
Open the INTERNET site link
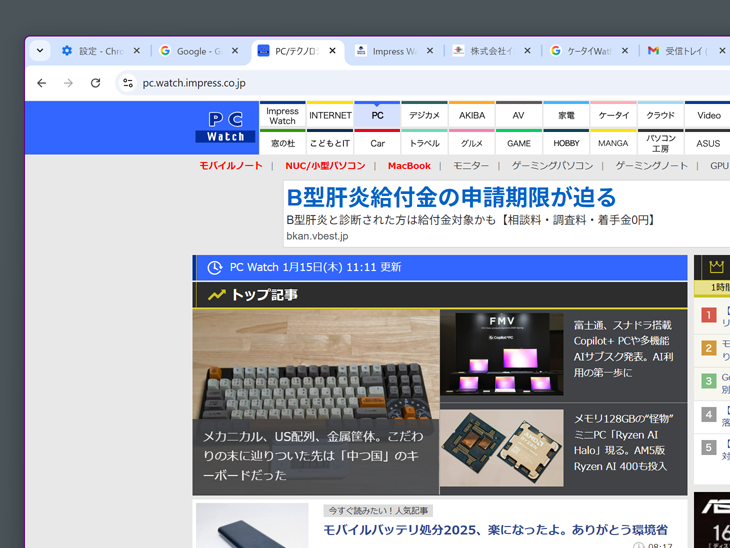click(330, 115)
